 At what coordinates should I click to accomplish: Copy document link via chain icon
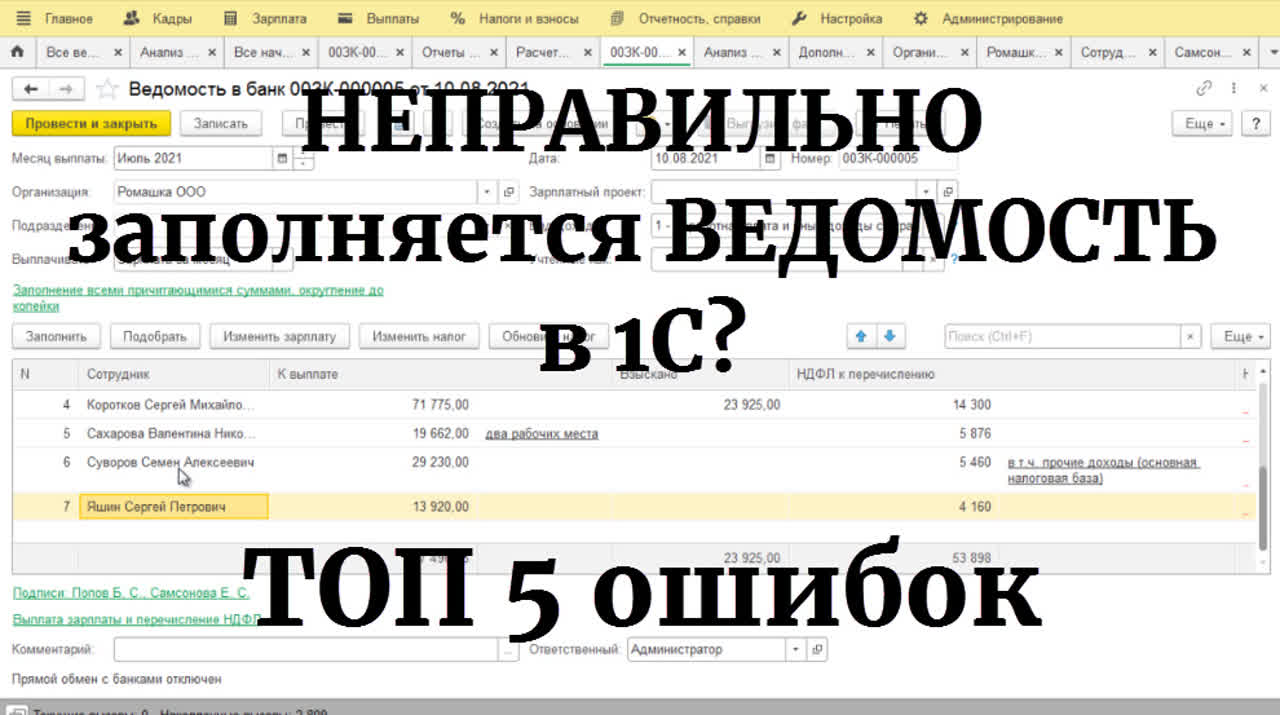pos(1204,89)
